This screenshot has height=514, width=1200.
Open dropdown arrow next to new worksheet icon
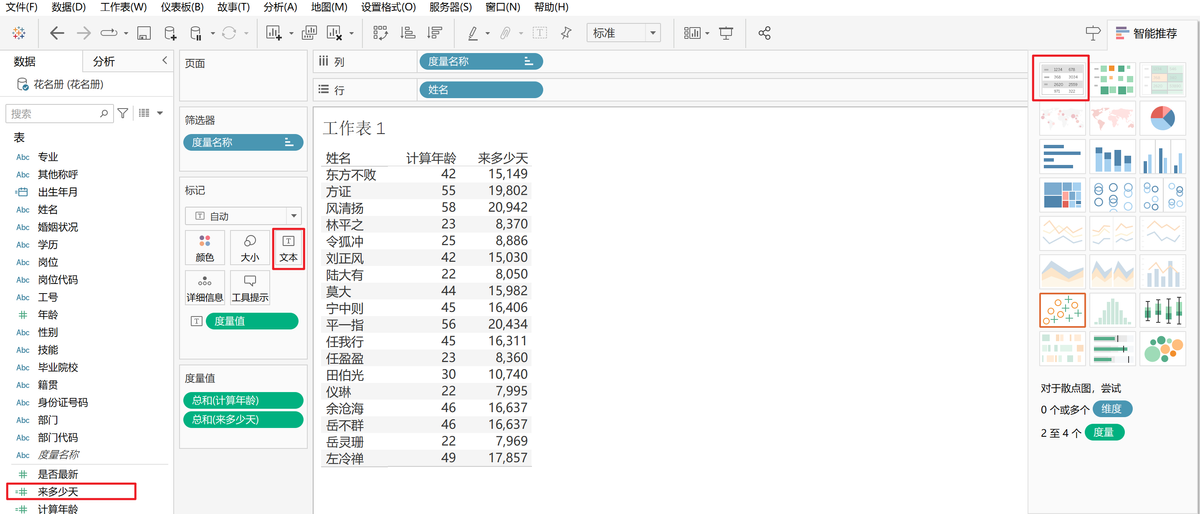pyautogui.click(x=290, y=33)
